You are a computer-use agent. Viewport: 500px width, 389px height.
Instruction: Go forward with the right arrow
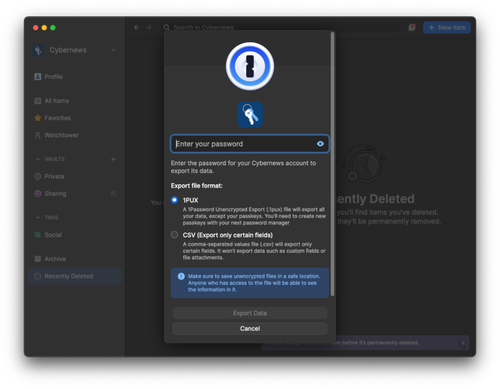tap(149, 27)
